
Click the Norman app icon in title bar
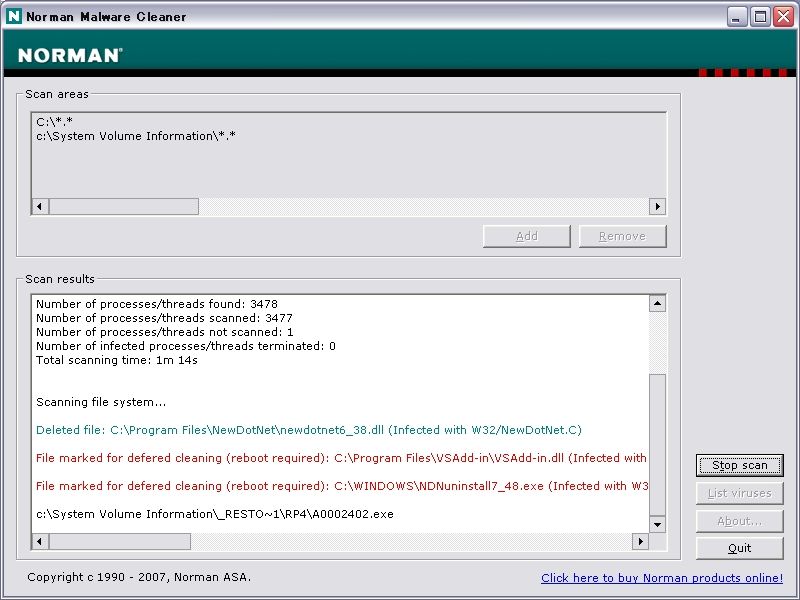(14, 16)
